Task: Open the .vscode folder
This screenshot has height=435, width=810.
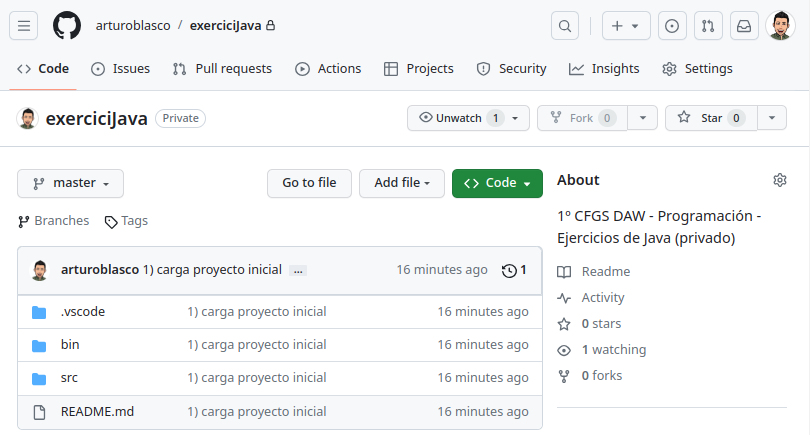Action: point(83,312)
